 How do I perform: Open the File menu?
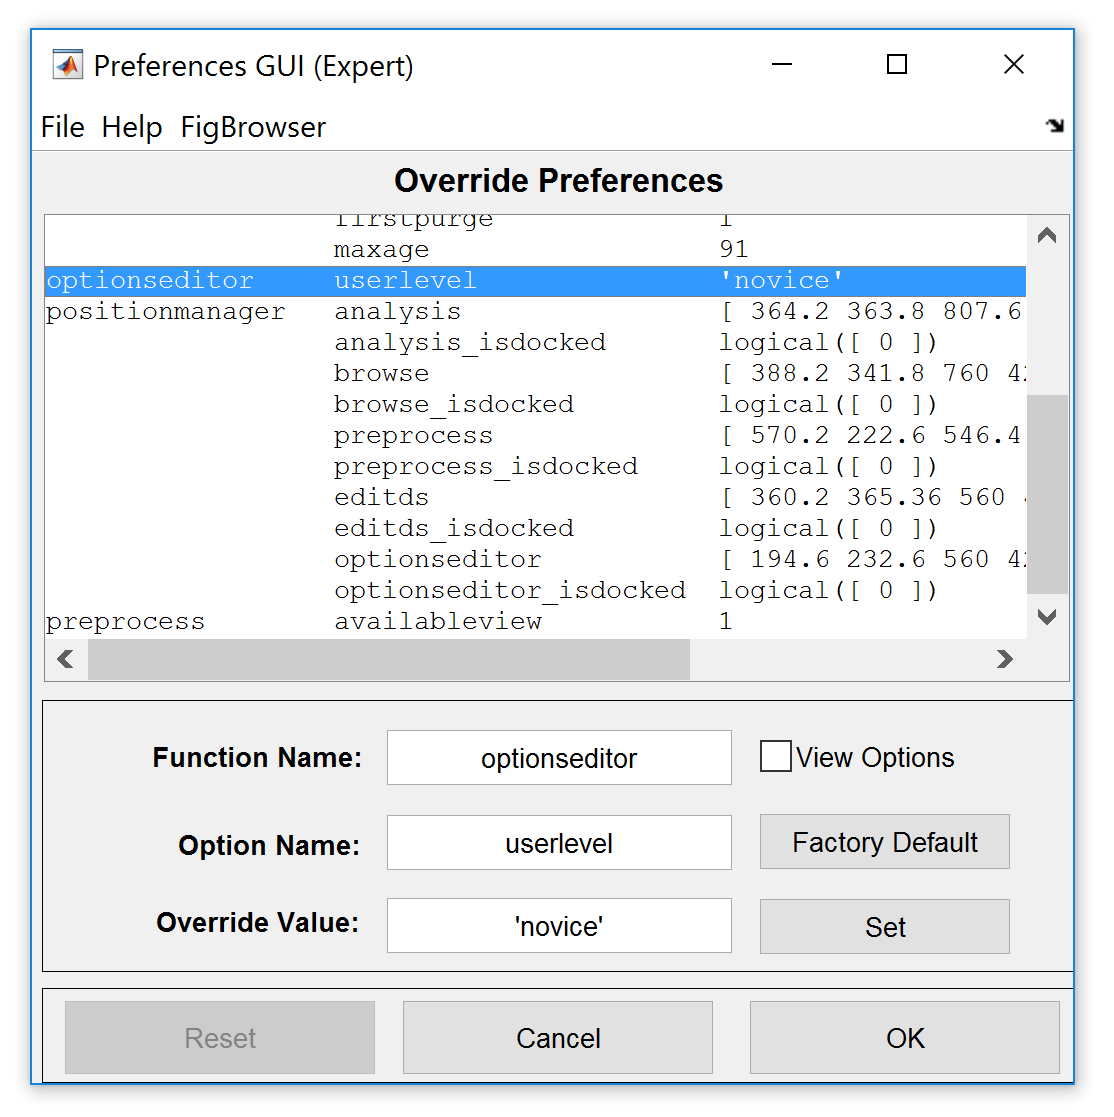62,127
